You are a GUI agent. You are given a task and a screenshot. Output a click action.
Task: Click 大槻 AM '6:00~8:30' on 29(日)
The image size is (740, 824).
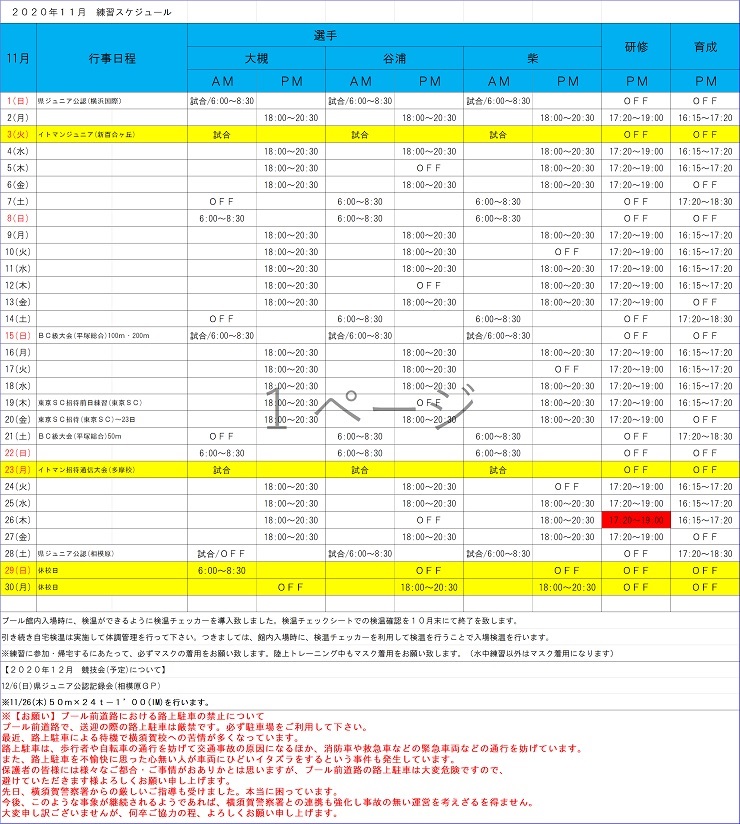point(221,570)
